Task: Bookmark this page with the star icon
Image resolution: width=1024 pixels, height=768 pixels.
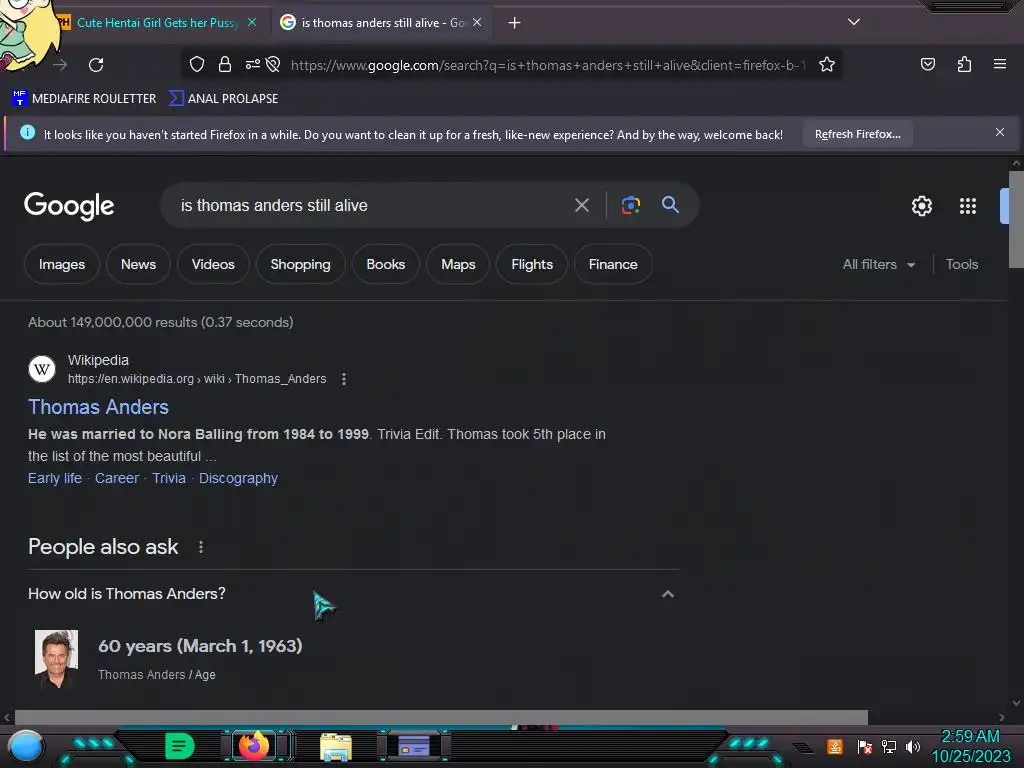Action: coord(827,64)
